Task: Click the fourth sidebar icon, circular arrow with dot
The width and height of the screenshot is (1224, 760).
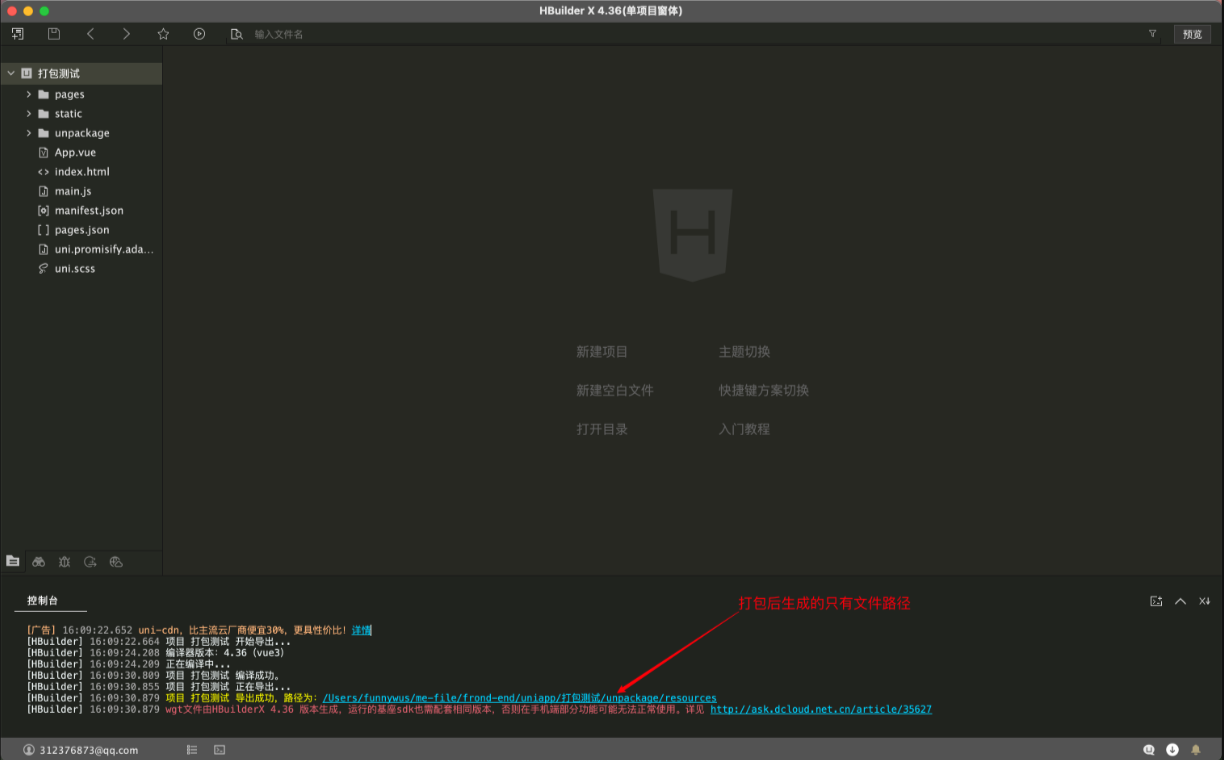Action: 90,562
